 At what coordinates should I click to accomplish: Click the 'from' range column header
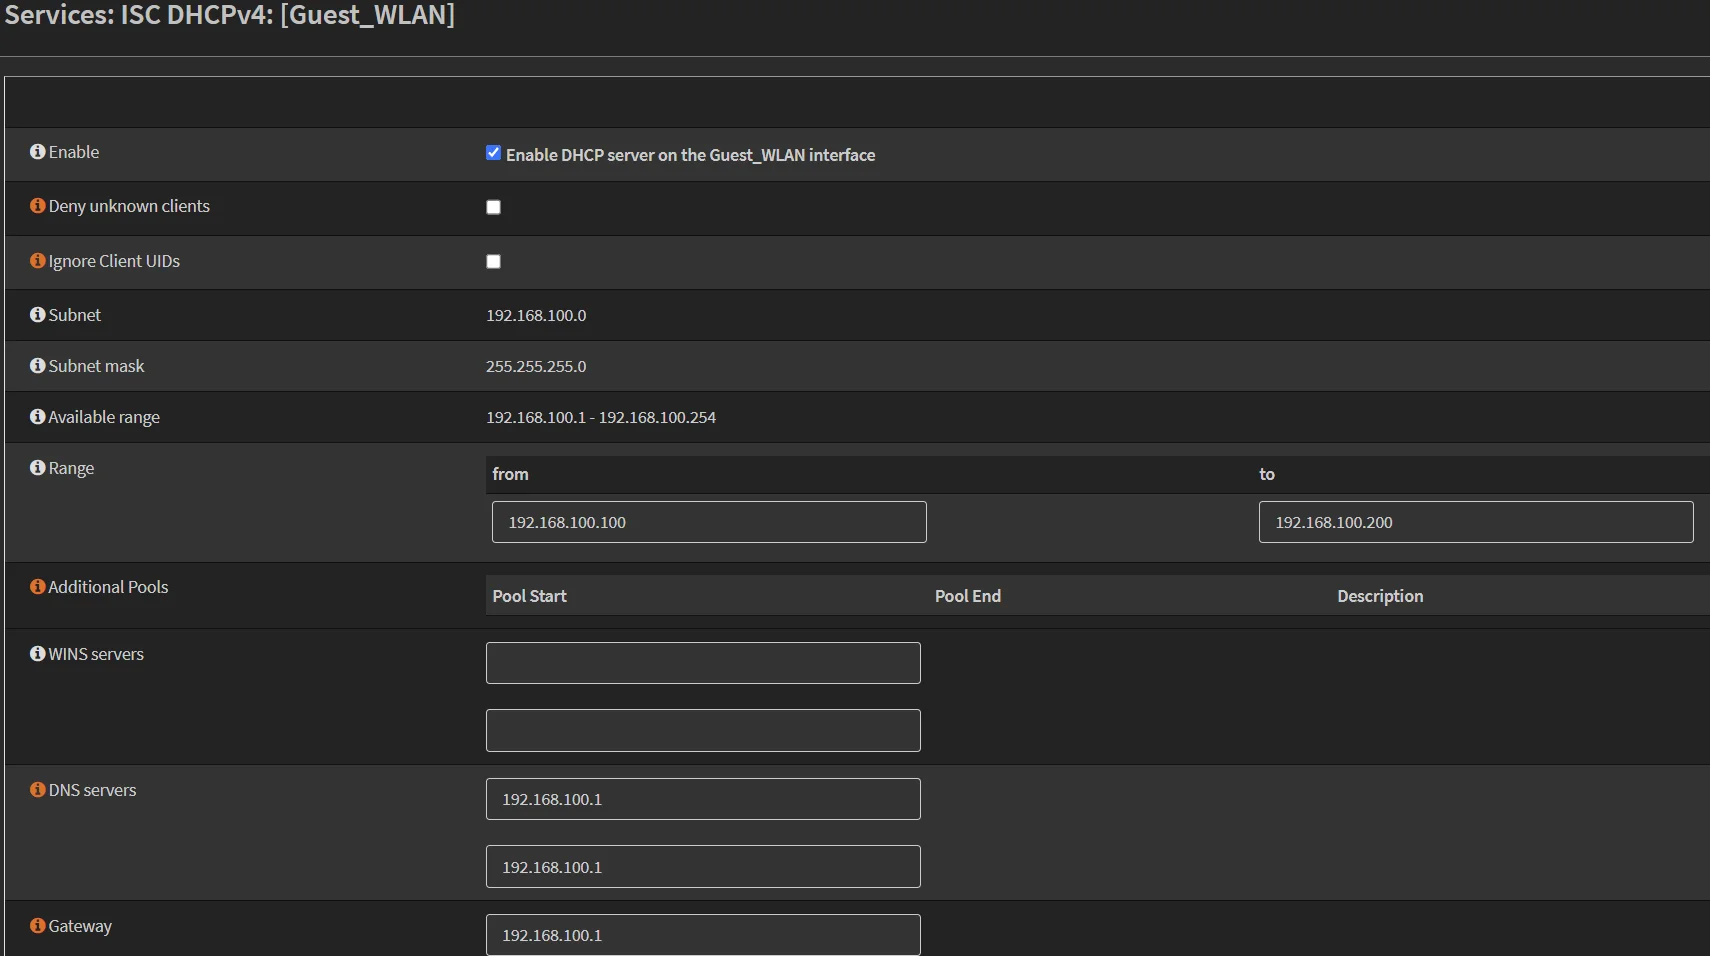click(510, 474)
